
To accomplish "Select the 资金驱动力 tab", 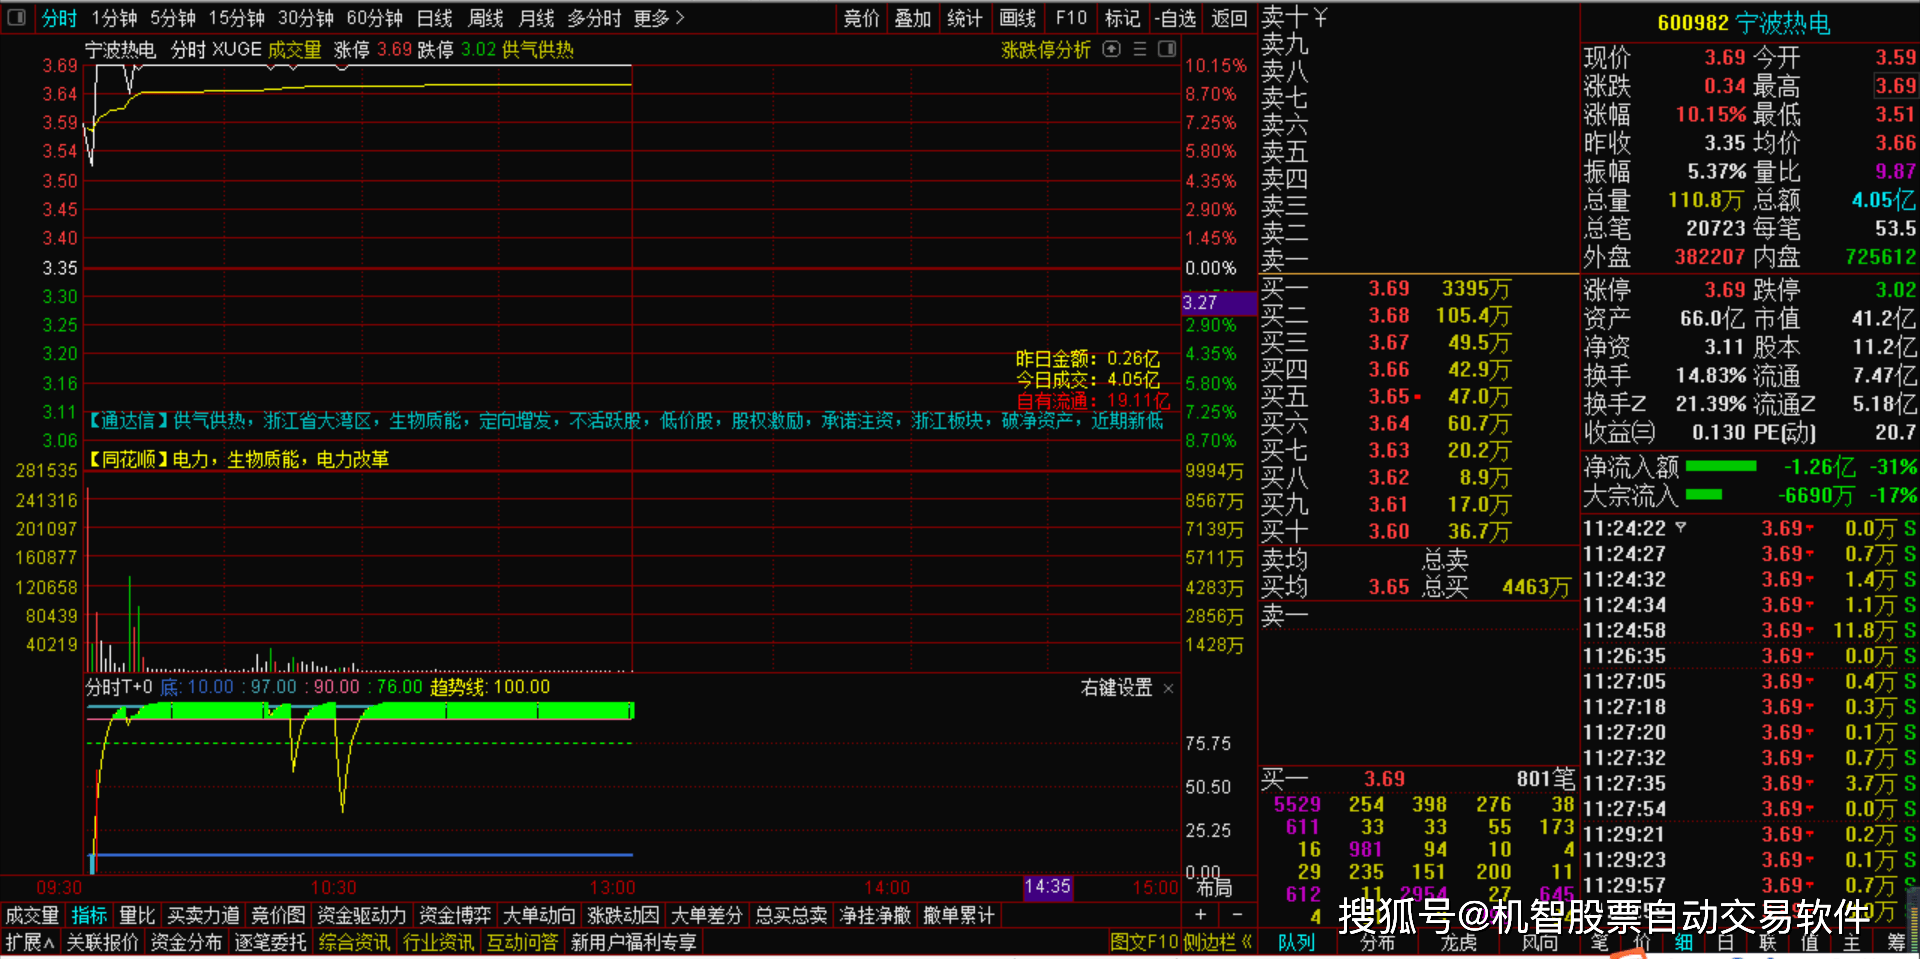I will coord(361,915).
